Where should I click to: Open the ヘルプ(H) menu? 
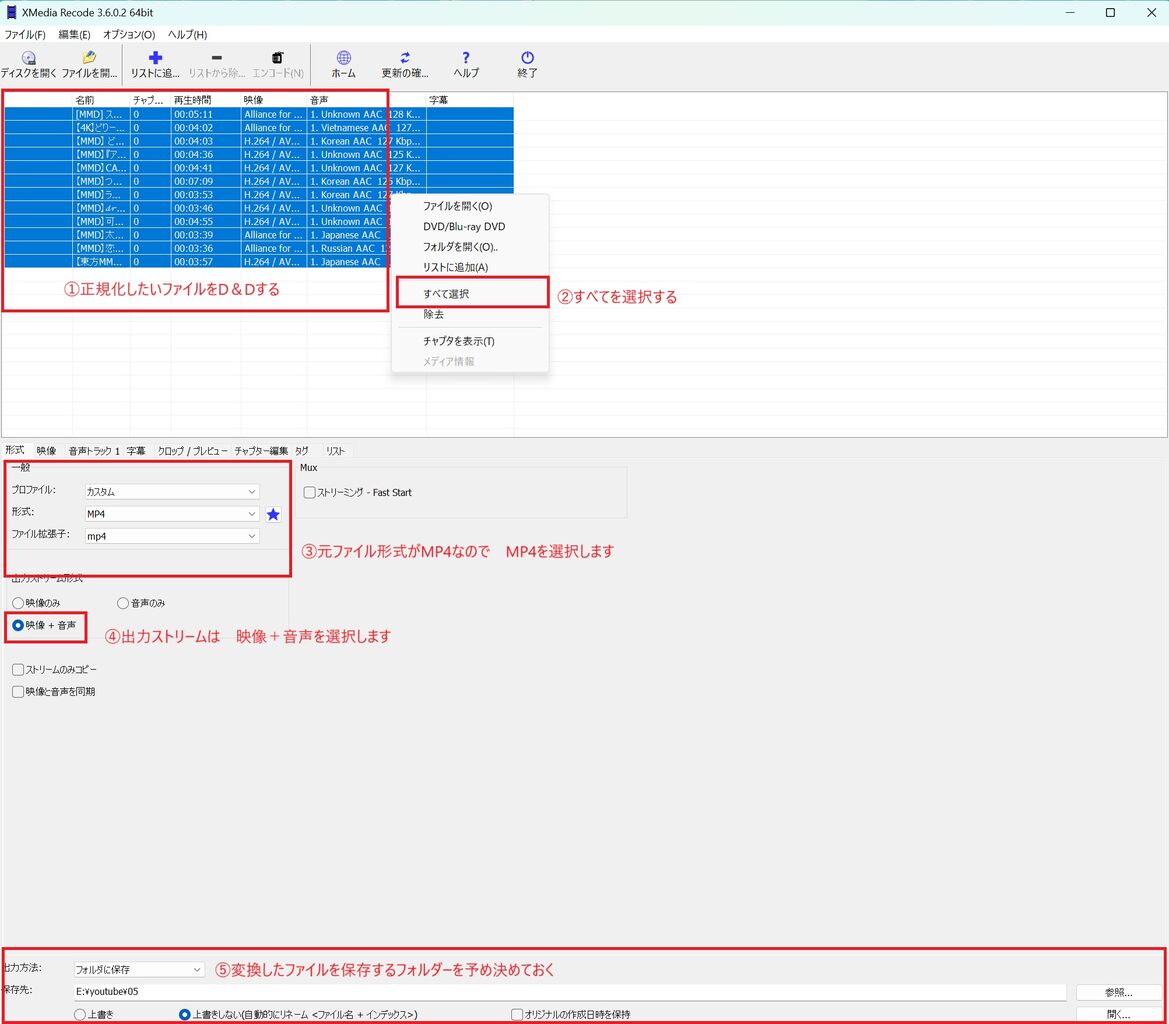pos(187,35)
